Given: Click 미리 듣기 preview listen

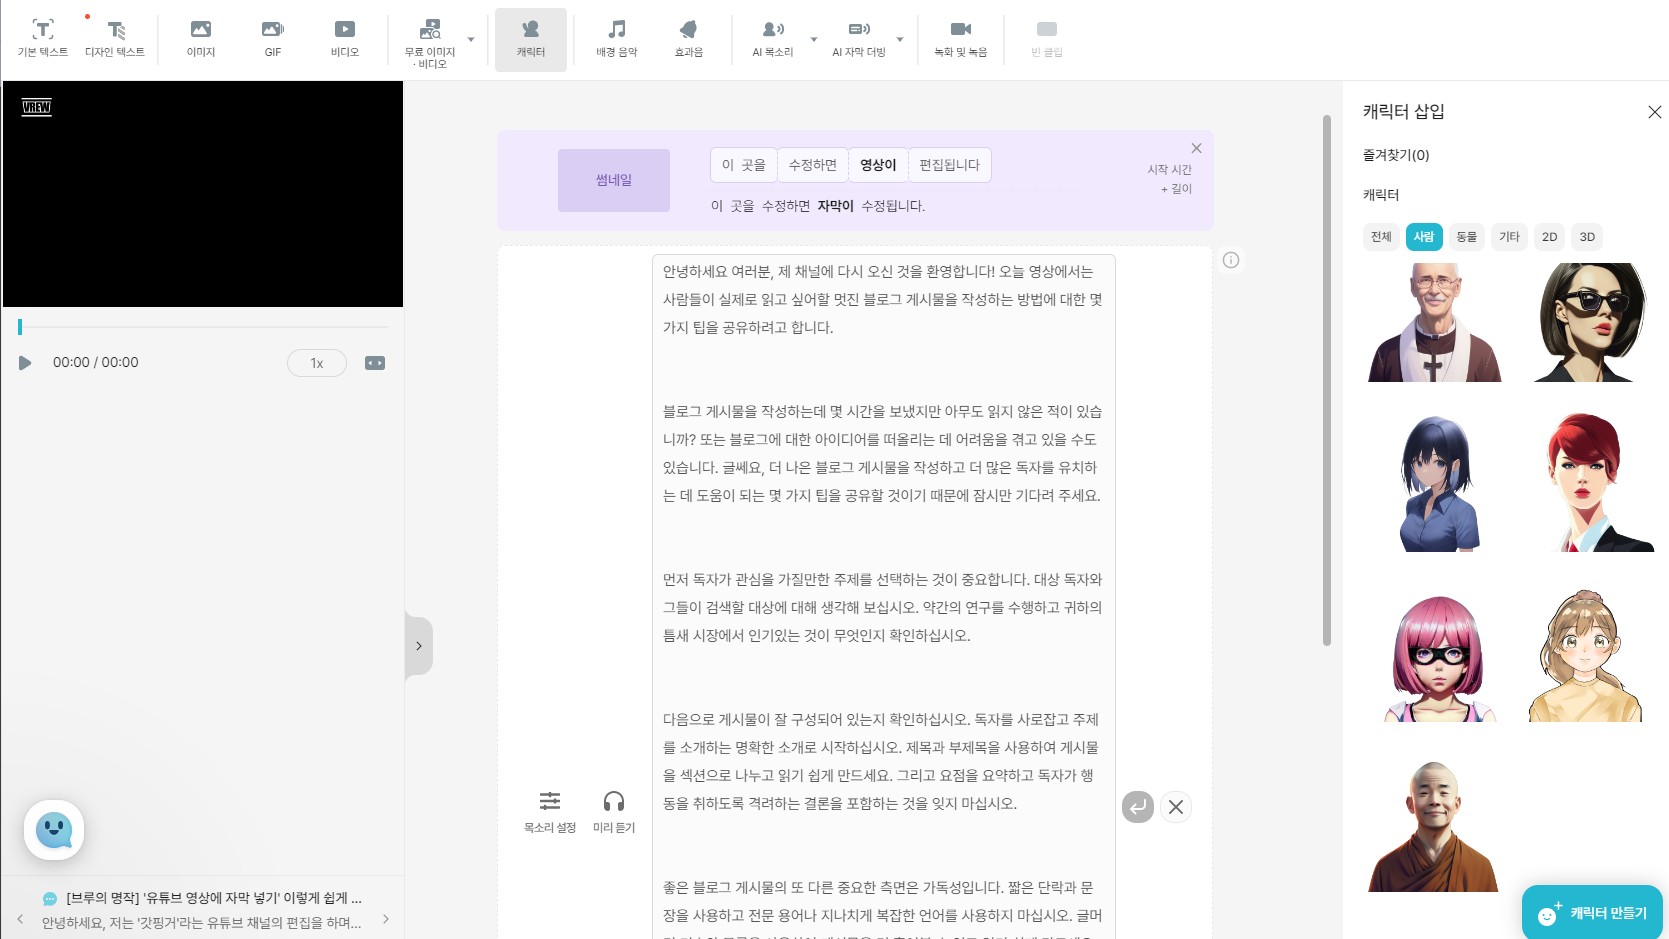Looking at the screenshot, I should [614, 812].
